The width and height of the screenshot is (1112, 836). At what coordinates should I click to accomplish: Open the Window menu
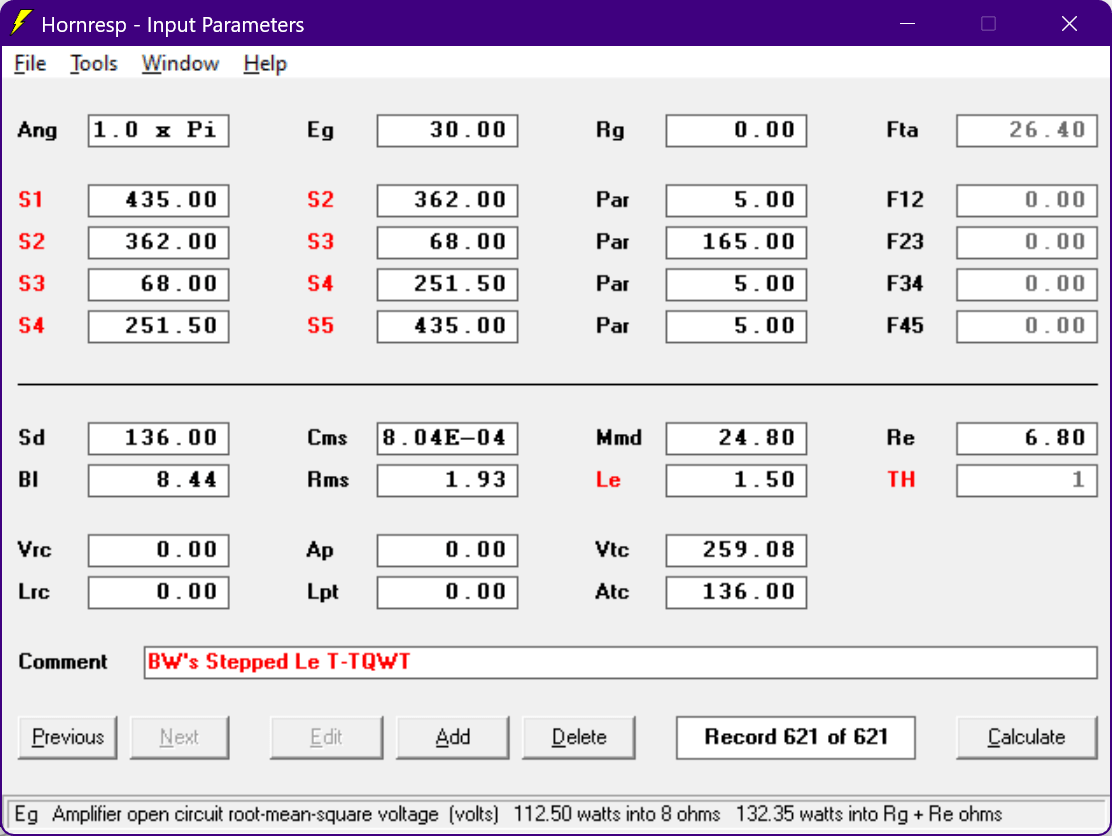pyautogui.click(x=180, y=64)
